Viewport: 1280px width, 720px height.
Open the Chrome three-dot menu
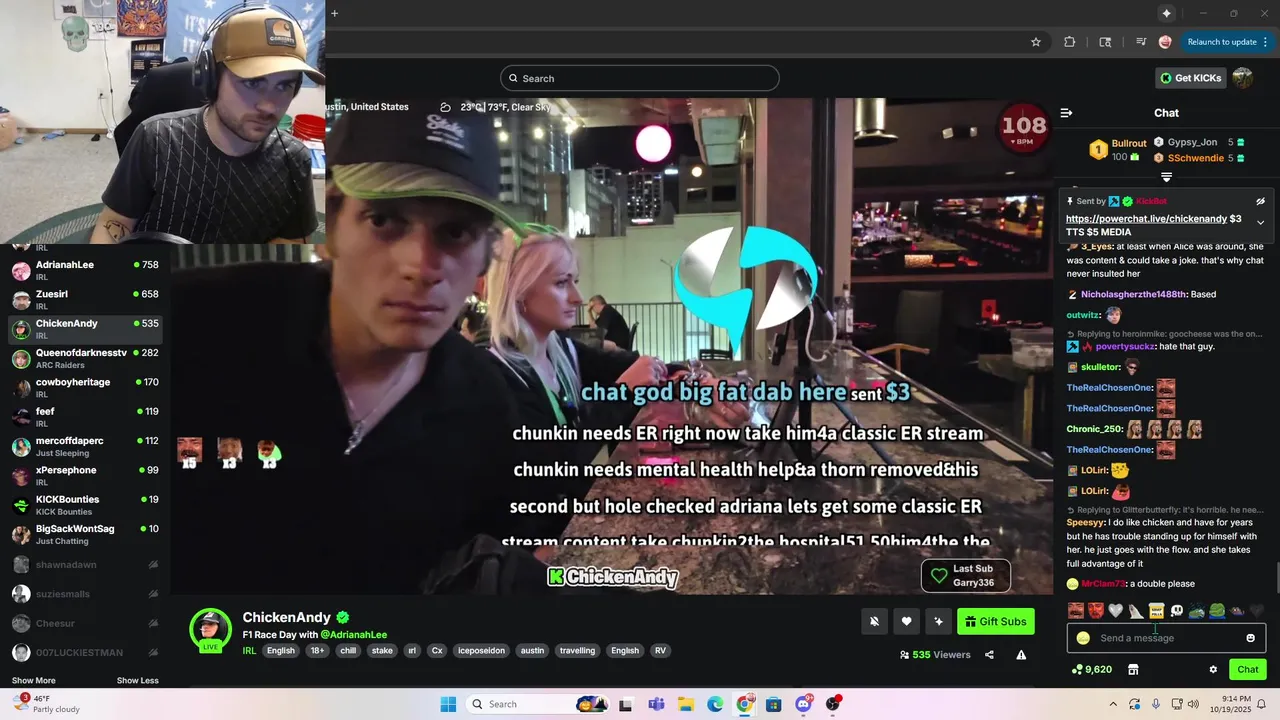1266,42
